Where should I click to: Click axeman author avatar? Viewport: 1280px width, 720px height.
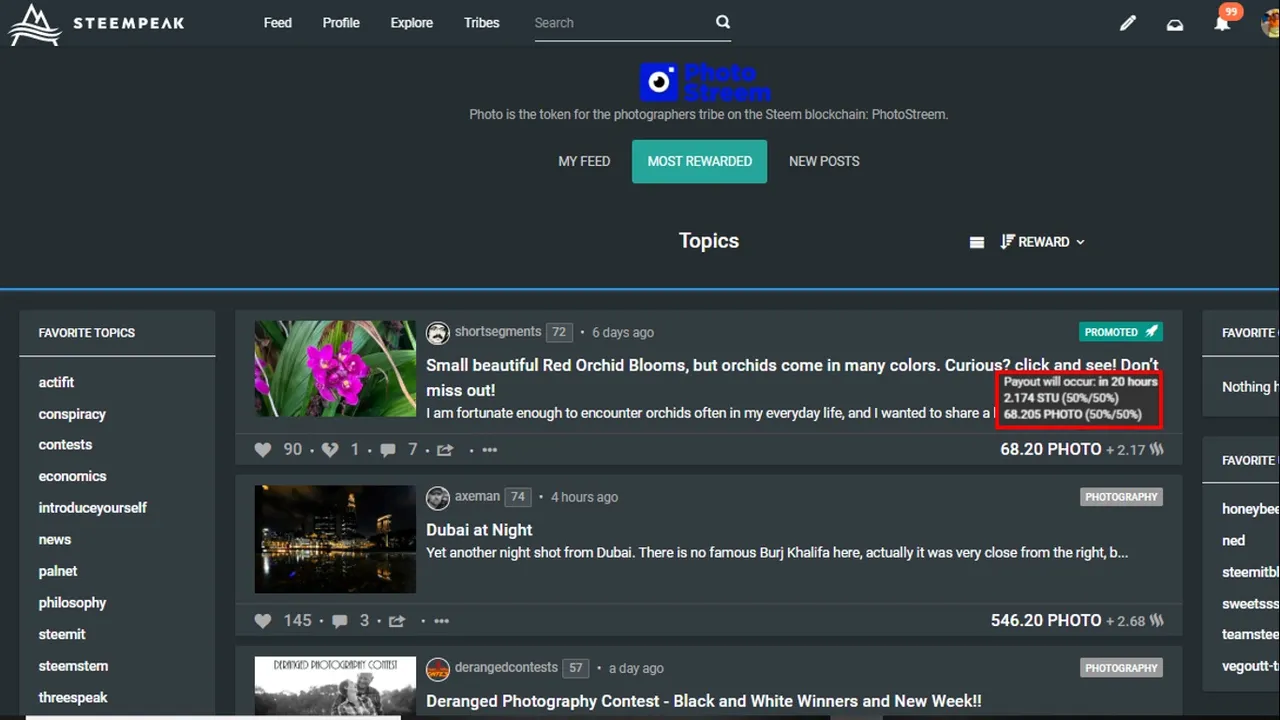click(437, 497)
